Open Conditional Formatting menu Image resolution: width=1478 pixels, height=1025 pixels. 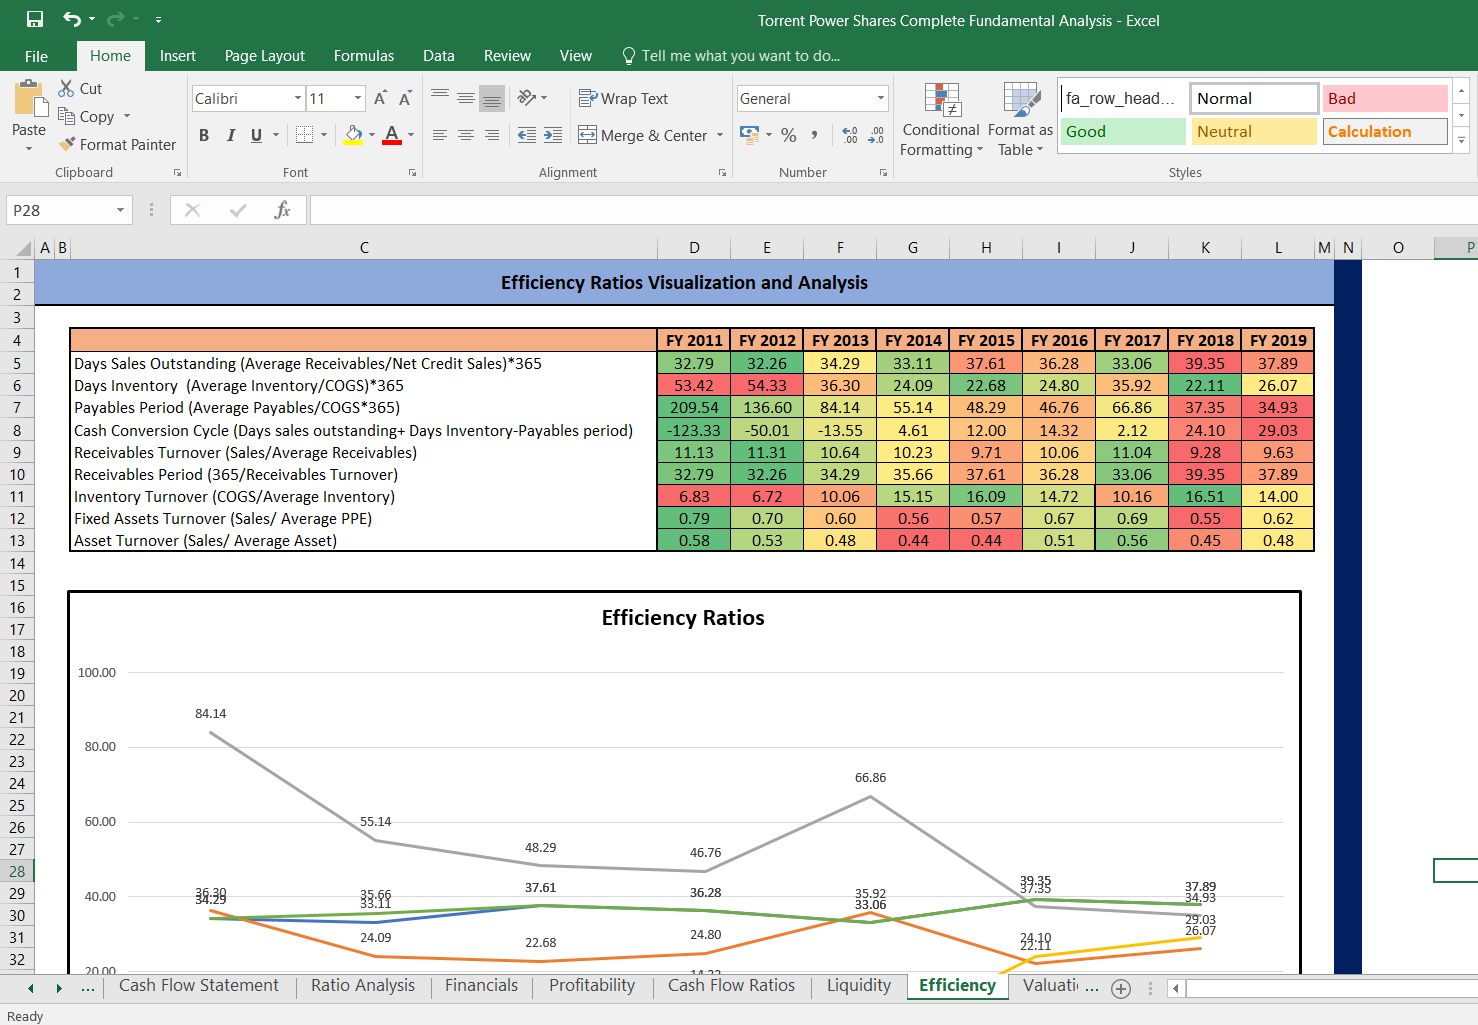(x=941, y=120)
